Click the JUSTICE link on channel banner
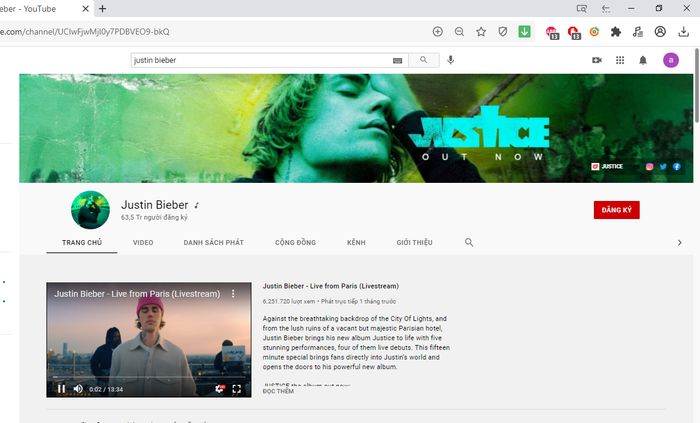The width and height of the screenshot is (700, 423). [607, 166]
